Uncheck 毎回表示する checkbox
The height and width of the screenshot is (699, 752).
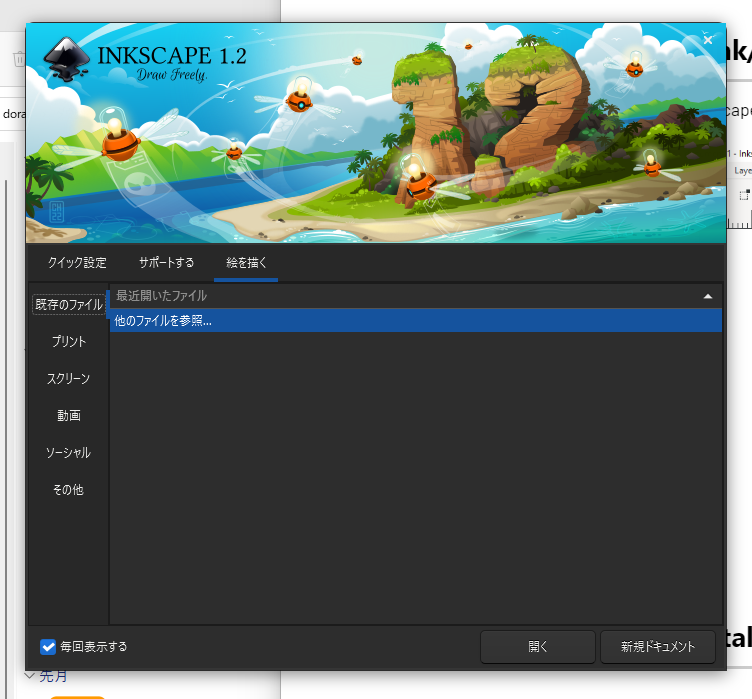pyautogui.click(x=48, y=647)
